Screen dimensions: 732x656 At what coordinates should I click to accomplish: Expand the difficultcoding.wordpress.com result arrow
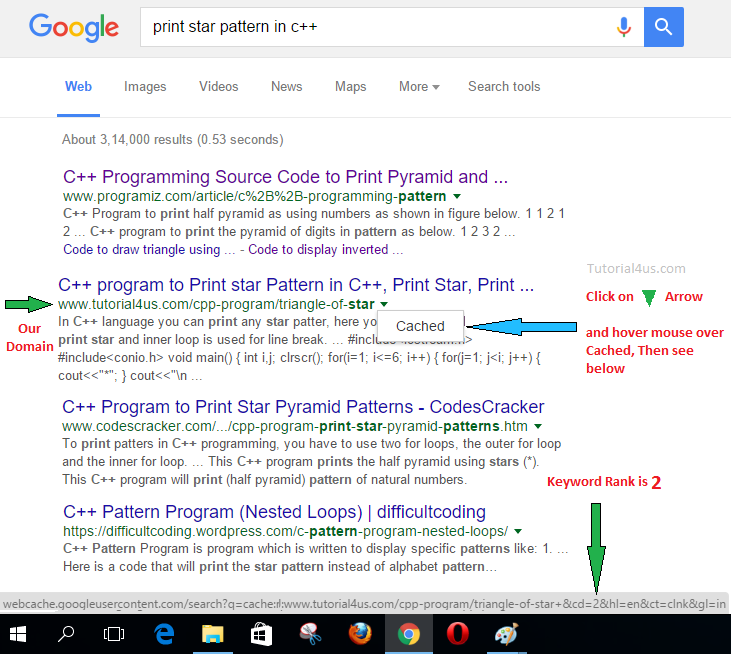pos(518,531)
